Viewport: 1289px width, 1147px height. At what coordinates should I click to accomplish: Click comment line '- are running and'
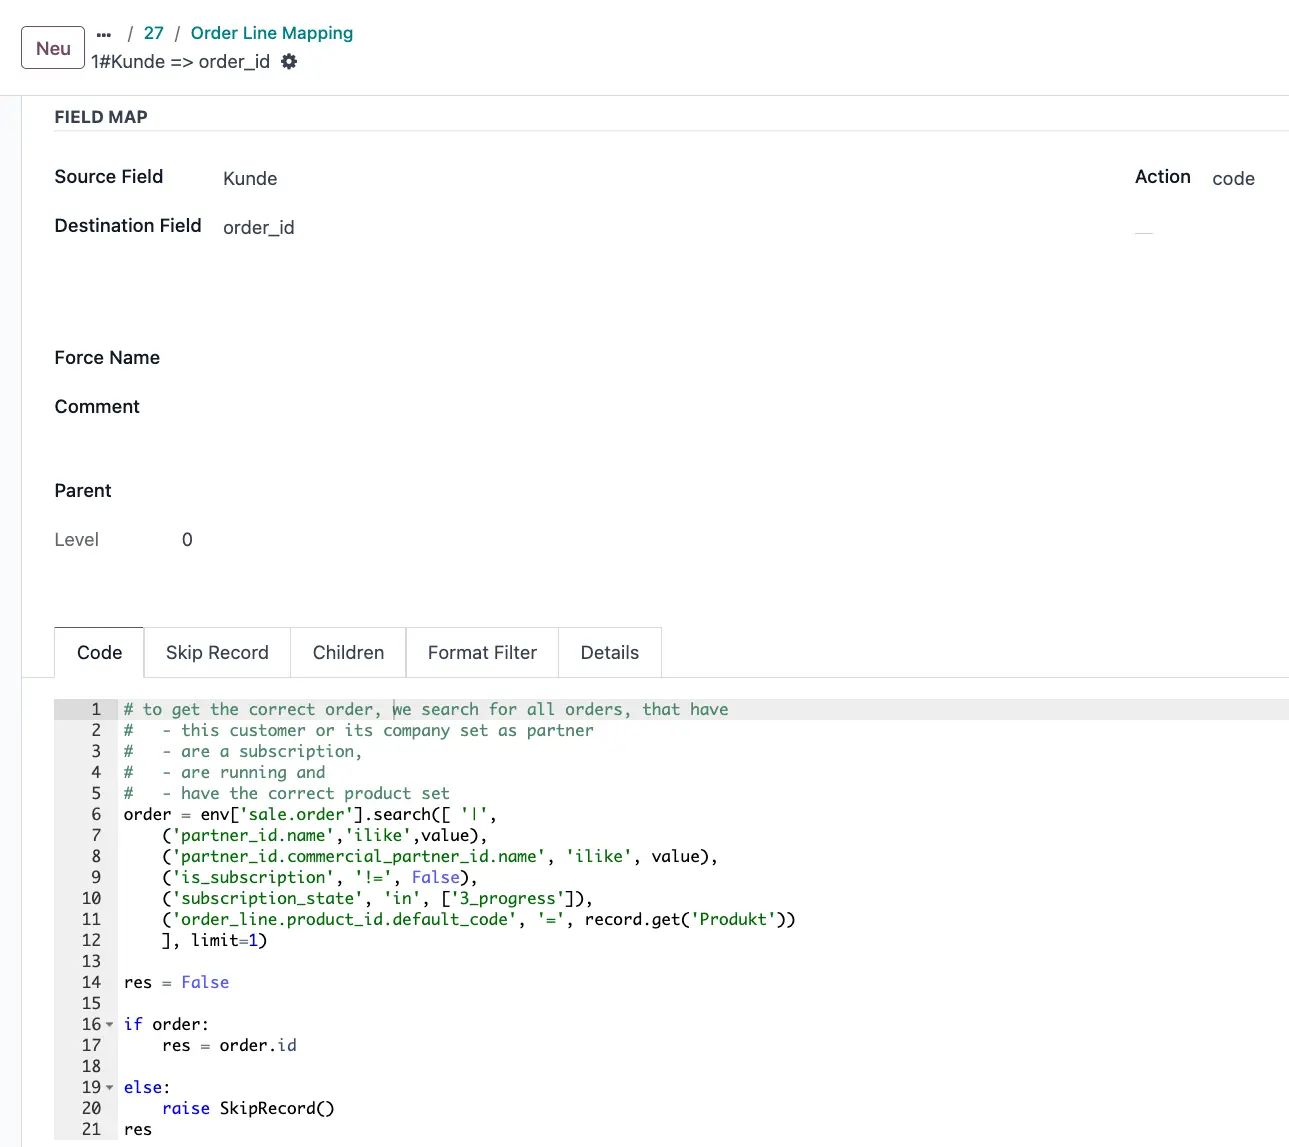click(224, 772)
